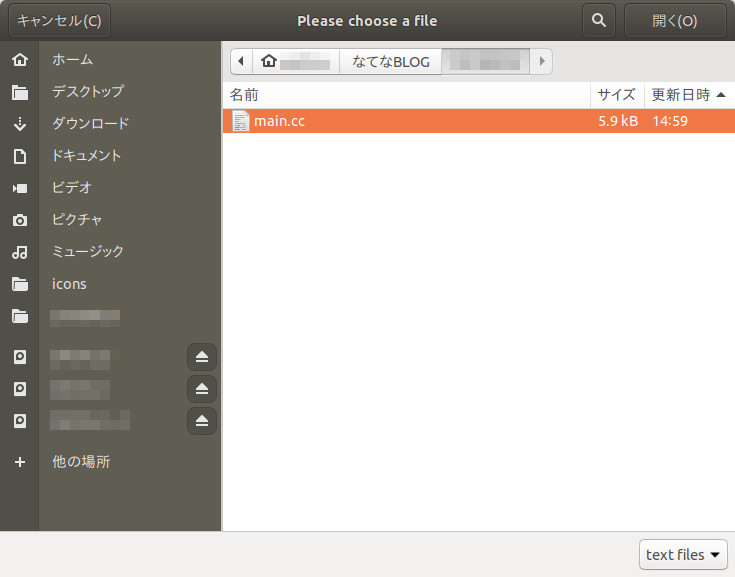Viewport: 735px width, 577px height.
Task: Click the Home icon in the sidebar
Action: pyautogui.click(x=20, y=60)
